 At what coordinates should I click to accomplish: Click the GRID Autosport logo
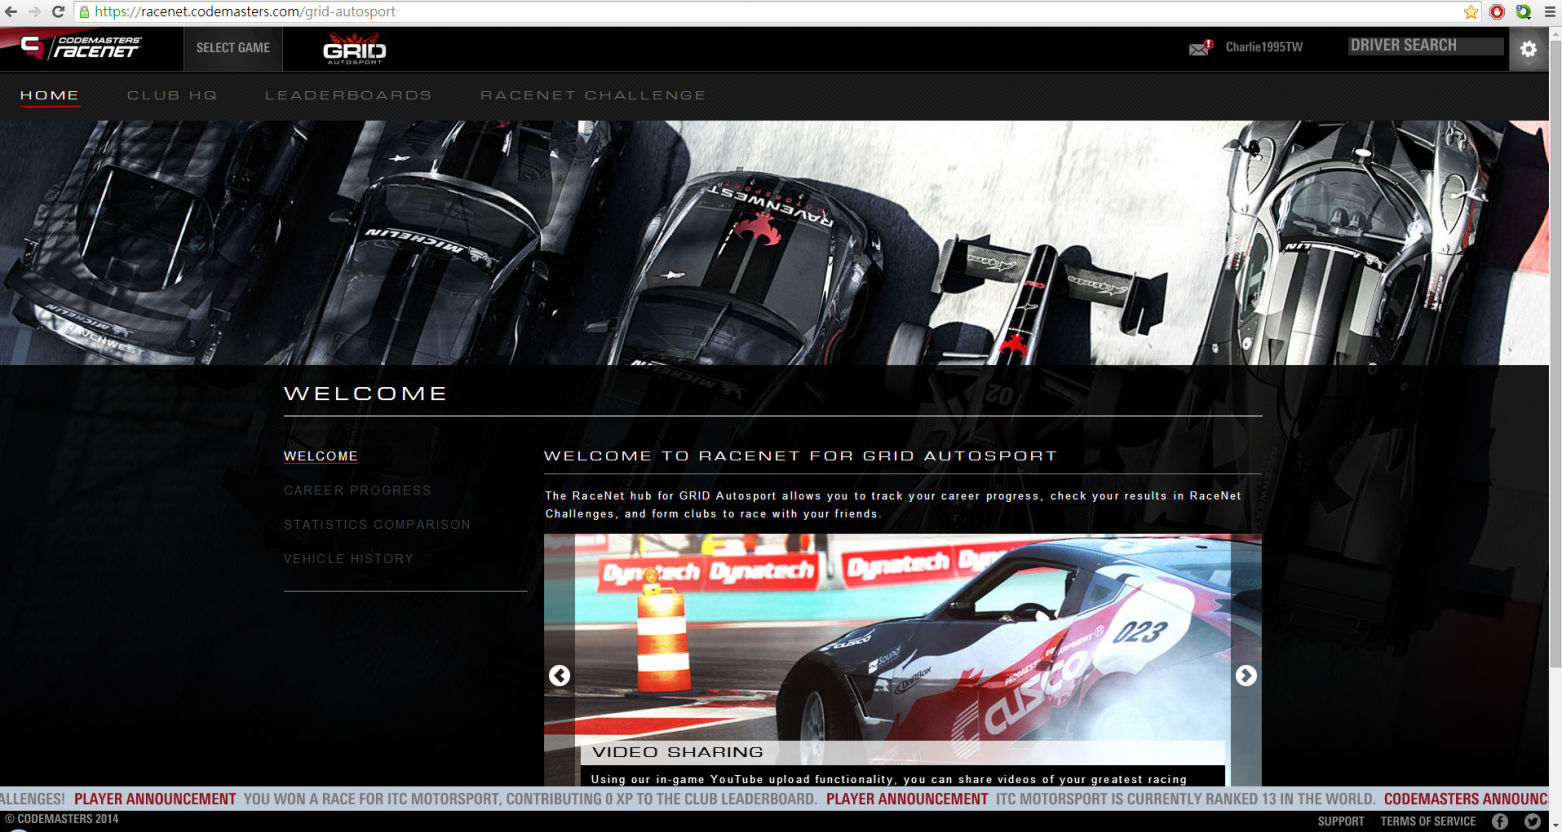click(x=354, y=49)
